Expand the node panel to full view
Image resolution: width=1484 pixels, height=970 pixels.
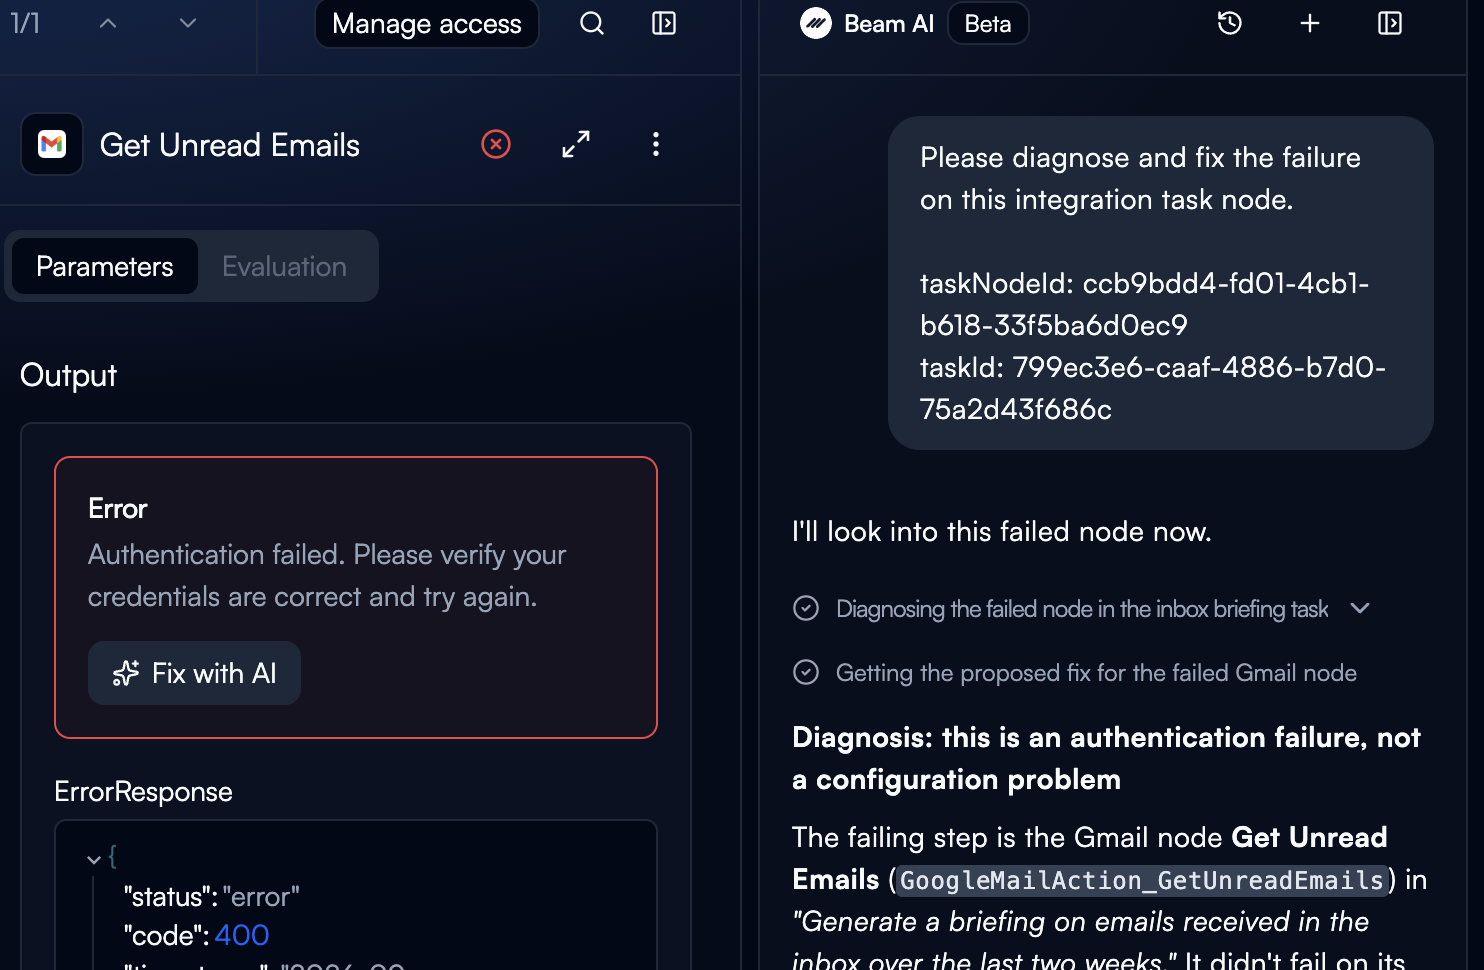click(x=576, y=144)
